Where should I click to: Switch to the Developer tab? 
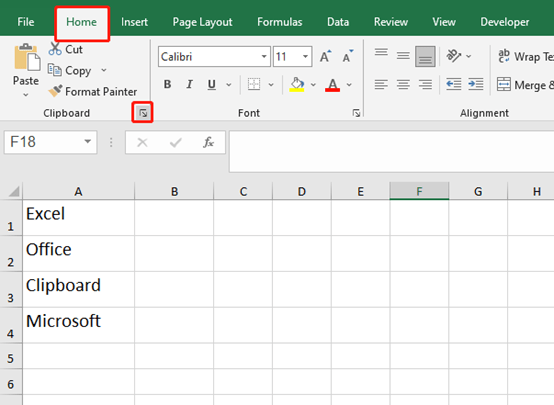pos(505,22)
